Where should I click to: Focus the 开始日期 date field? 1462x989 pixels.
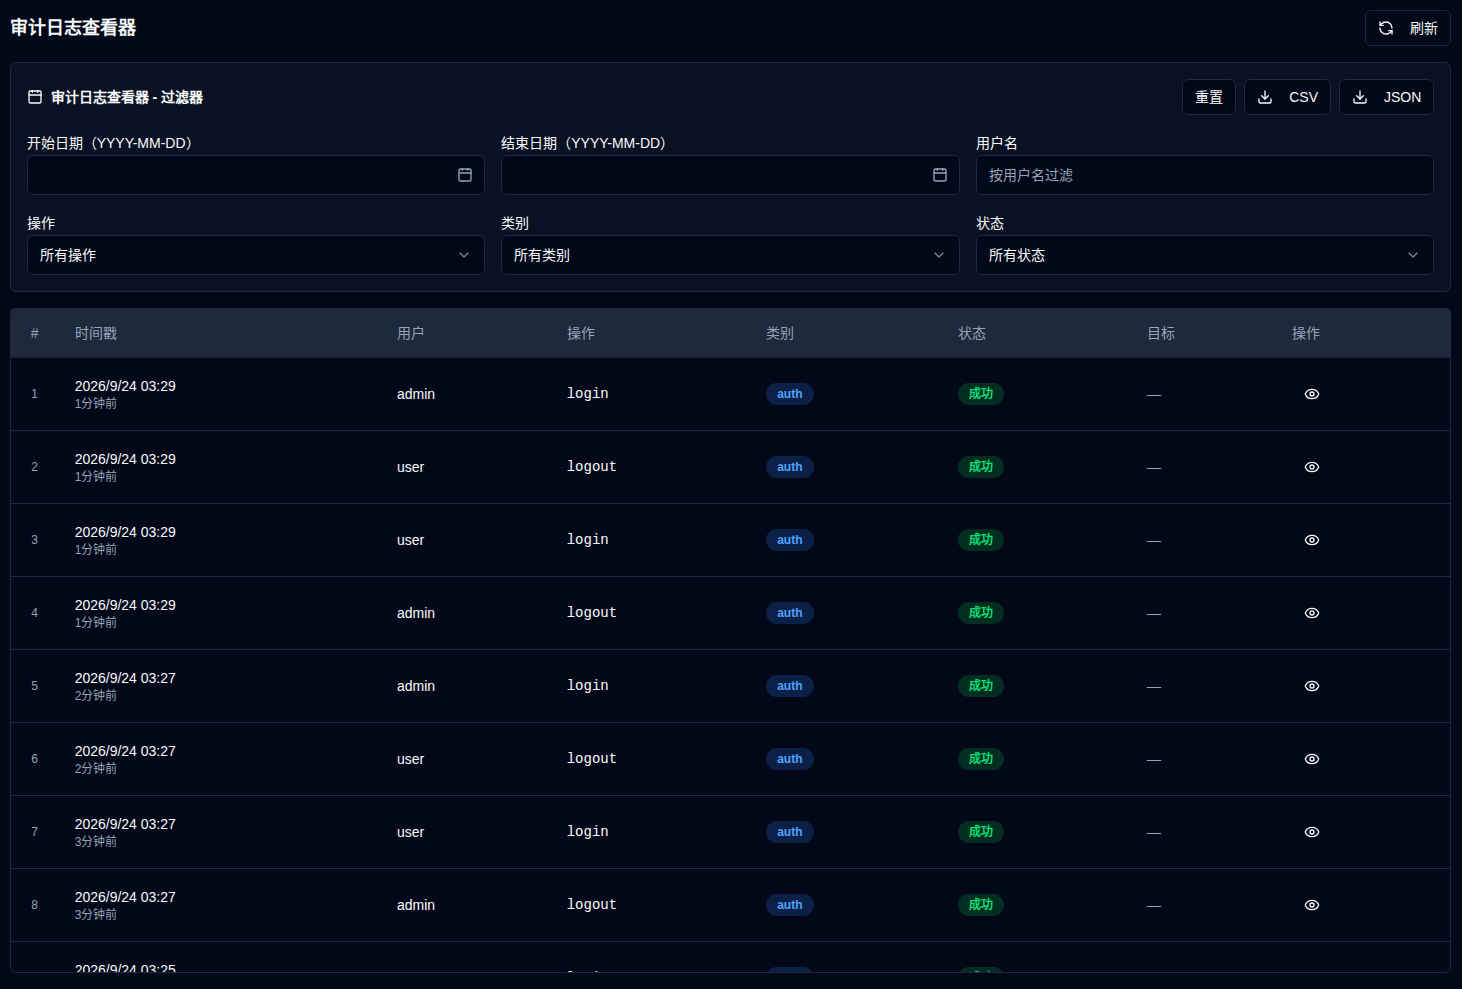(x=256, y=175)
